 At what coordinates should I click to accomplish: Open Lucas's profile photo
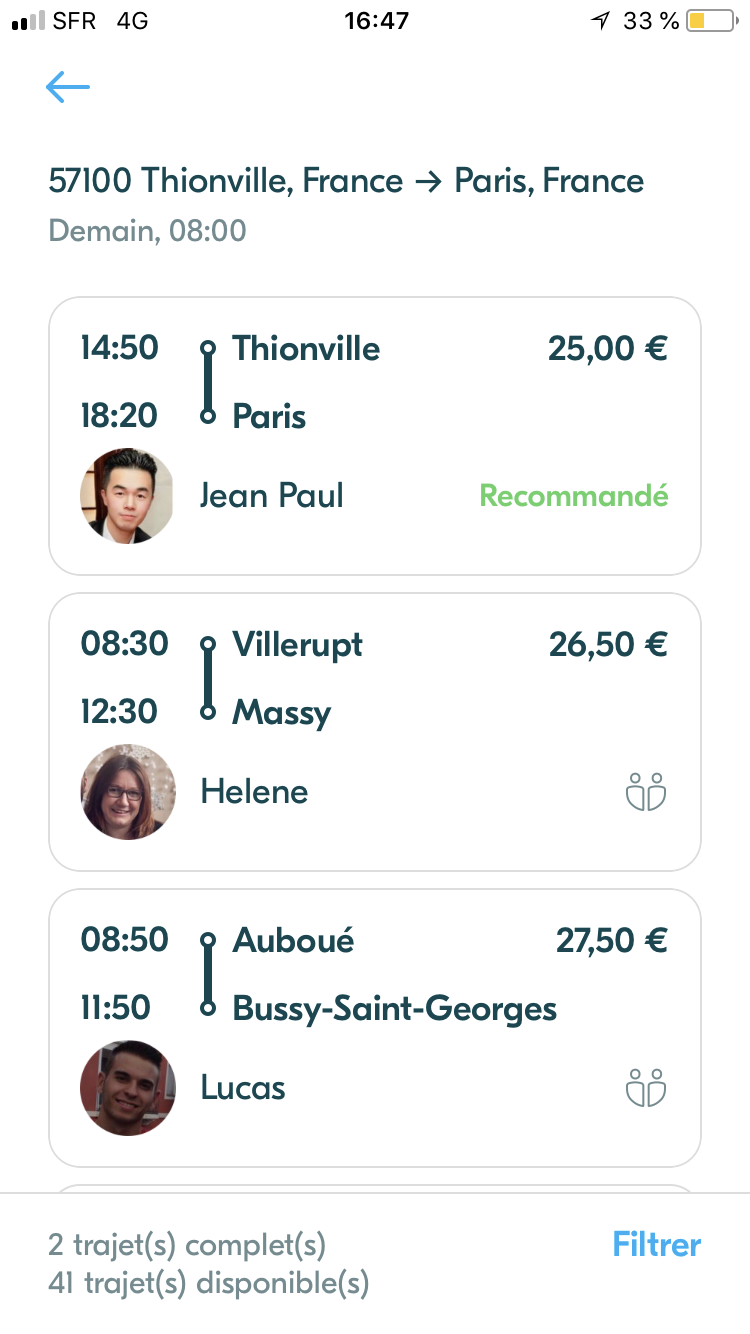[128, 1088]
